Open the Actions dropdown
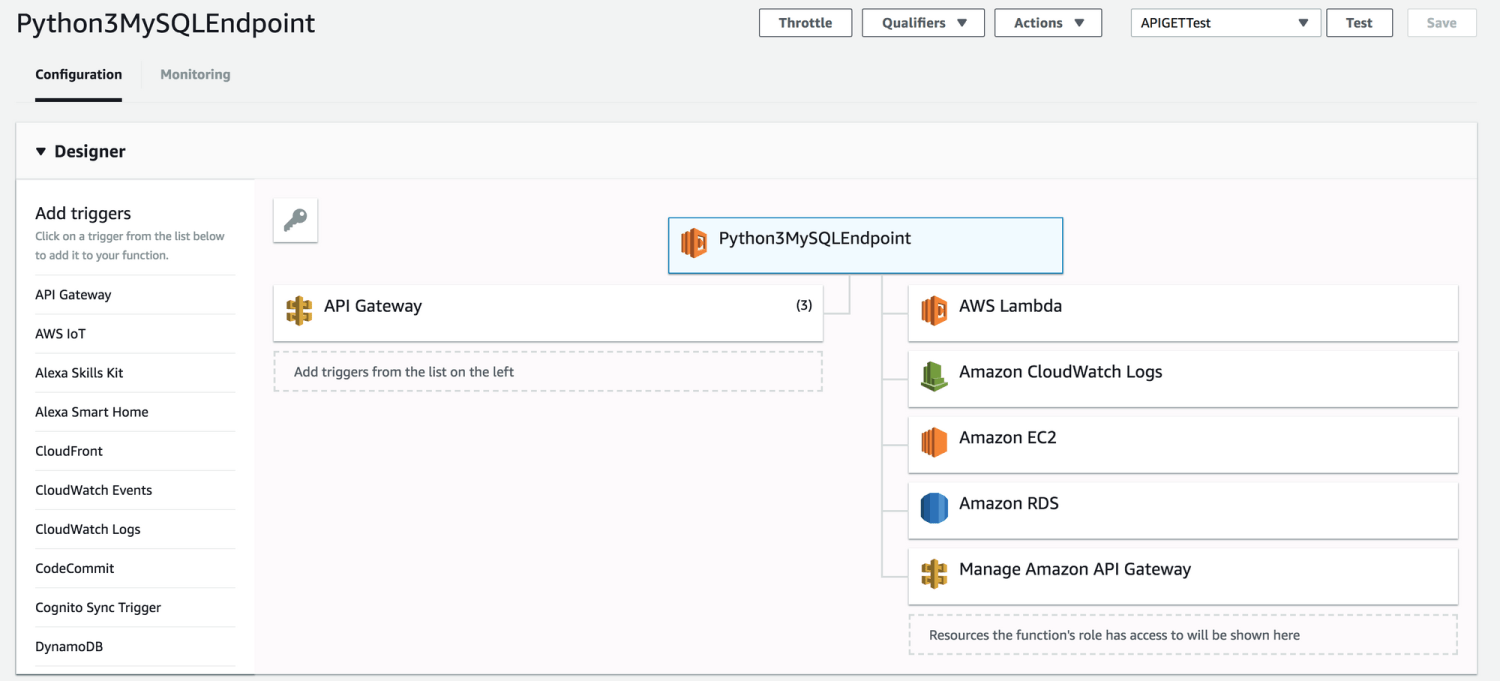Viewport: 1500px width, 681px height. tap(1048, 23)
